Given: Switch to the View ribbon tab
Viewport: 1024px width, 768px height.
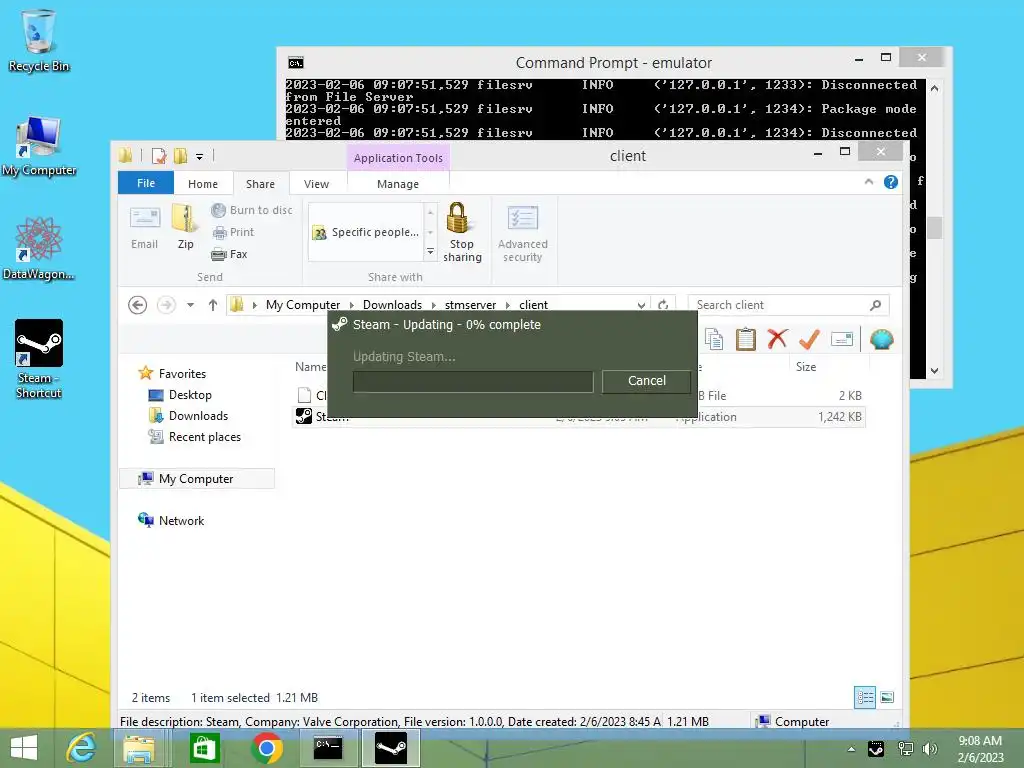Looking at the screenshot, I should [316, 184].
